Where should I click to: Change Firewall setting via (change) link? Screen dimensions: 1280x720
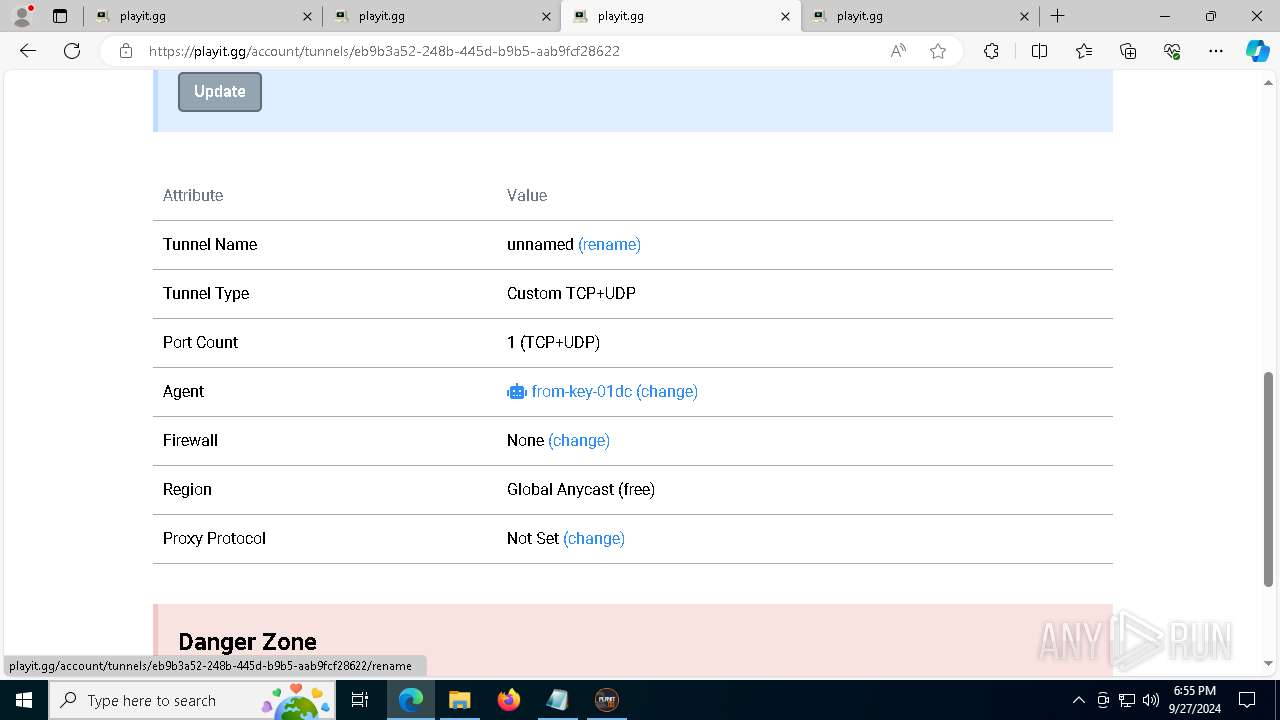(x=579, y=440)
